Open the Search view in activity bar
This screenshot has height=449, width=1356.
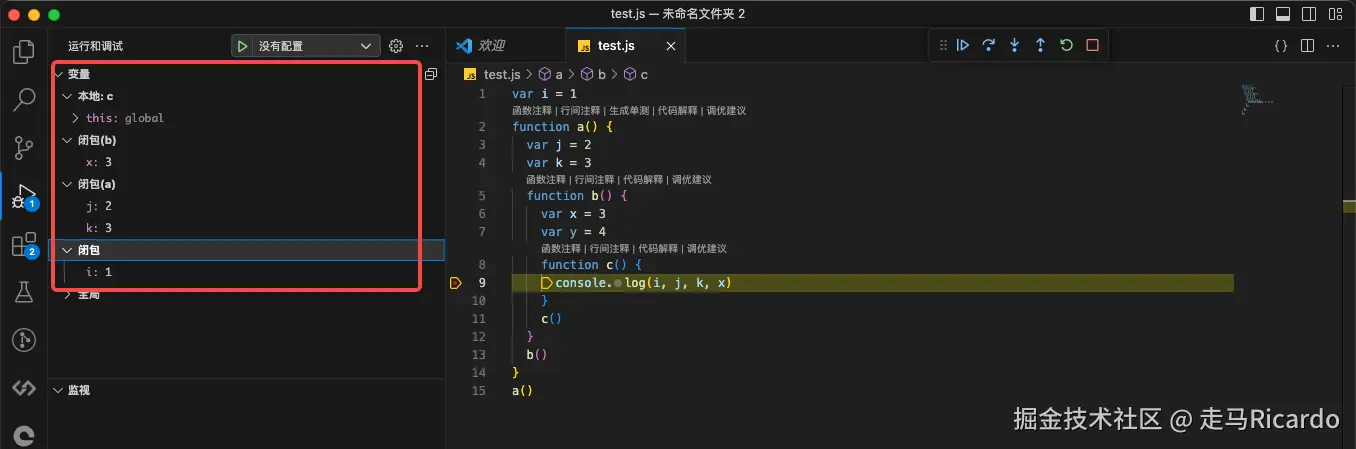(x=23, y=99)
